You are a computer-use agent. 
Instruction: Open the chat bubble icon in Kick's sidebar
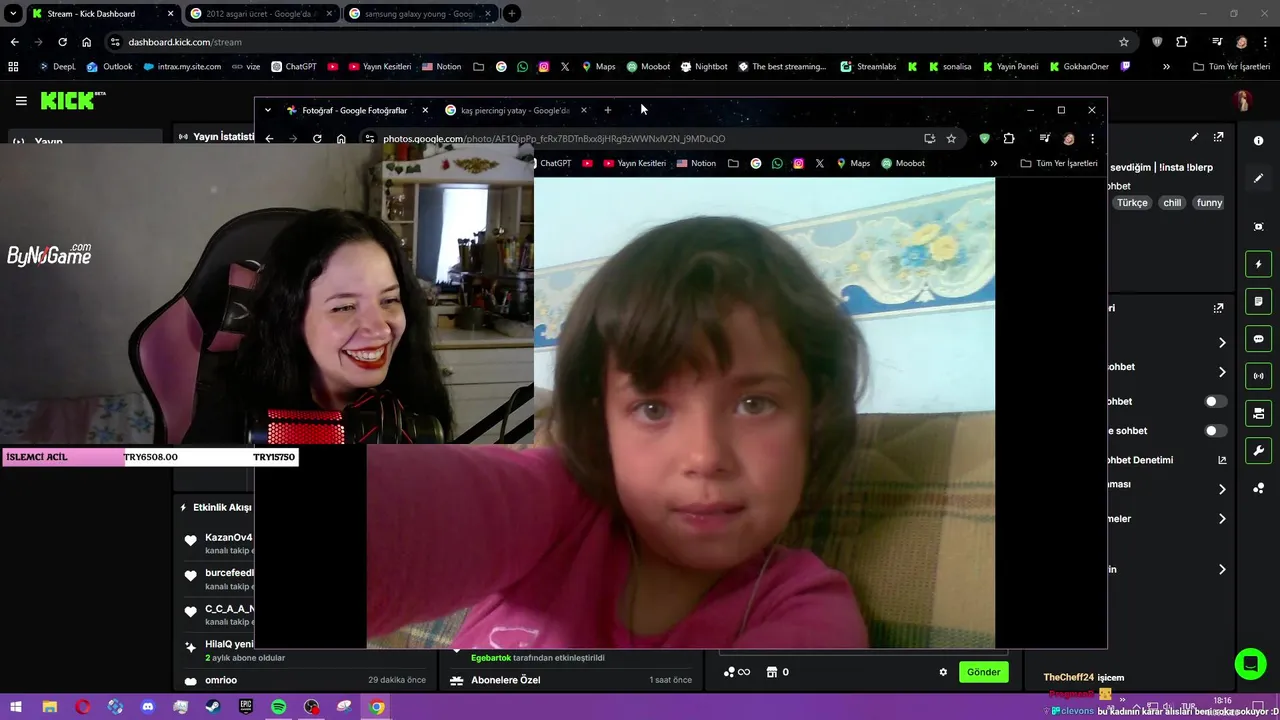[1258, 339]
